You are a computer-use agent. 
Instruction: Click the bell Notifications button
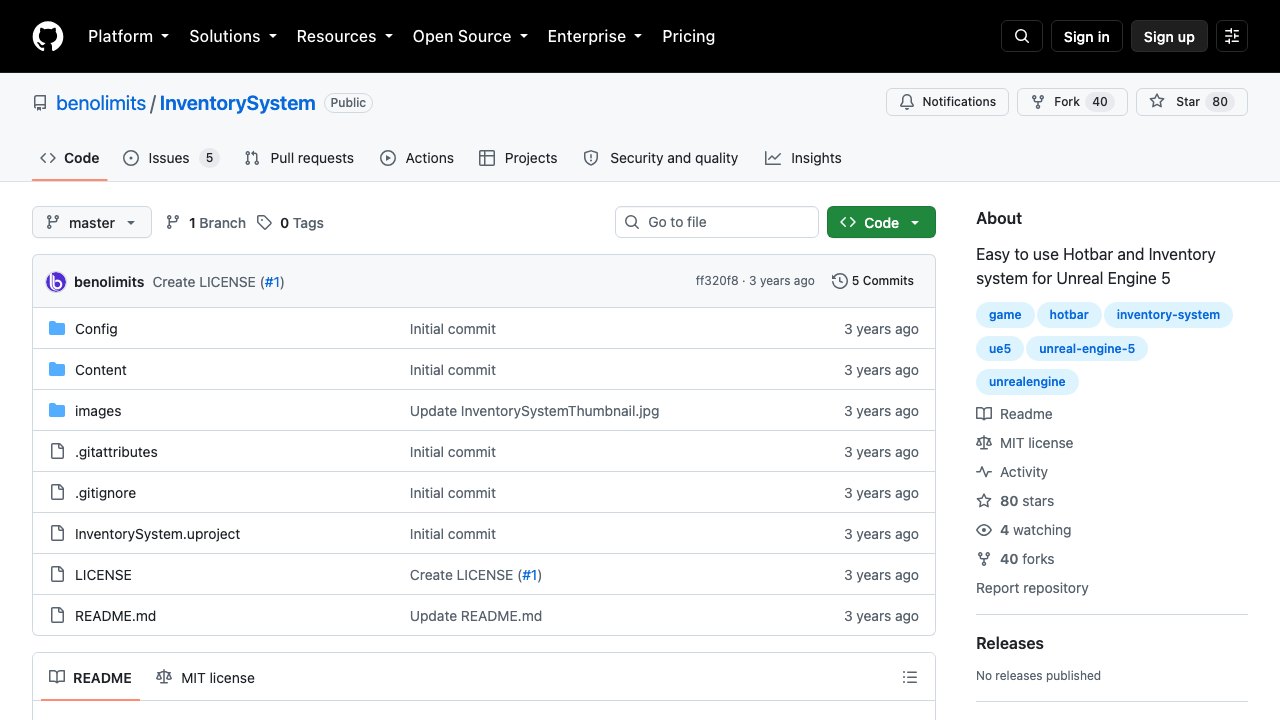(947, 102)
